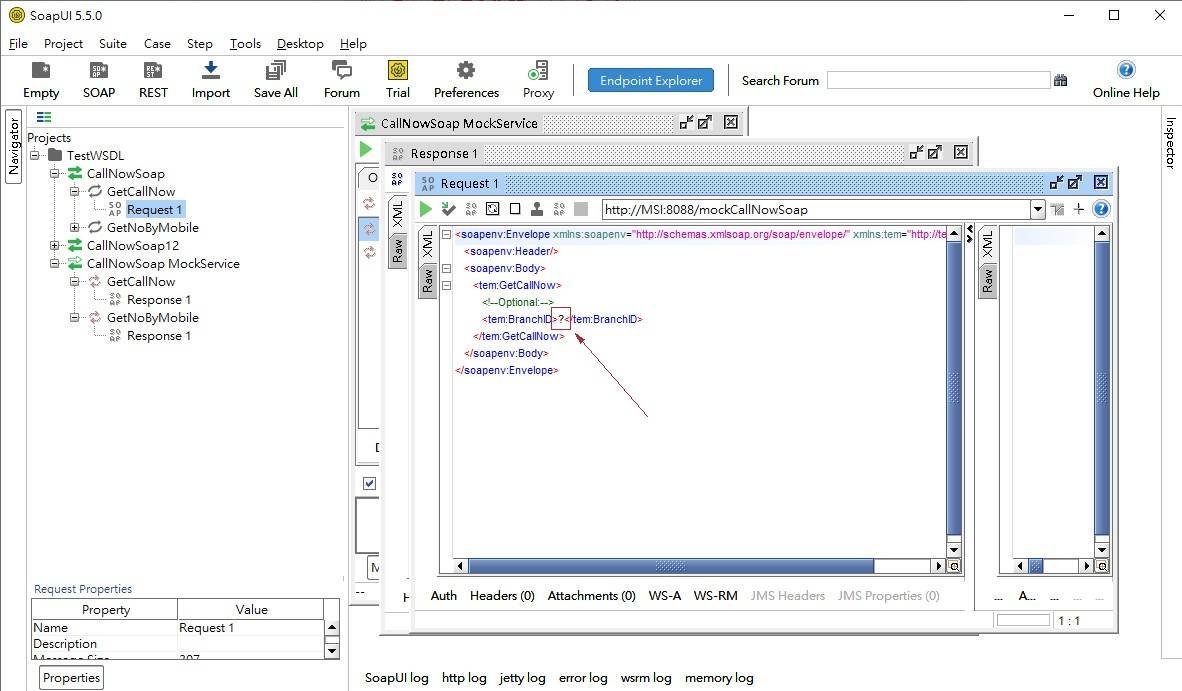Image resolution: width=1182 pixels, height=691 pixels.
Task: Click the Save All icon
Action: pos(275,72)
